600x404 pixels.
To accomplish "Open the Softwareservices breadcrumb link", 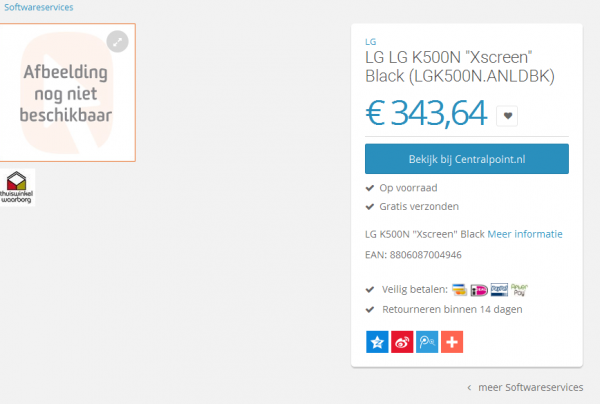I will pyautogui.click(x=37, y=7).
